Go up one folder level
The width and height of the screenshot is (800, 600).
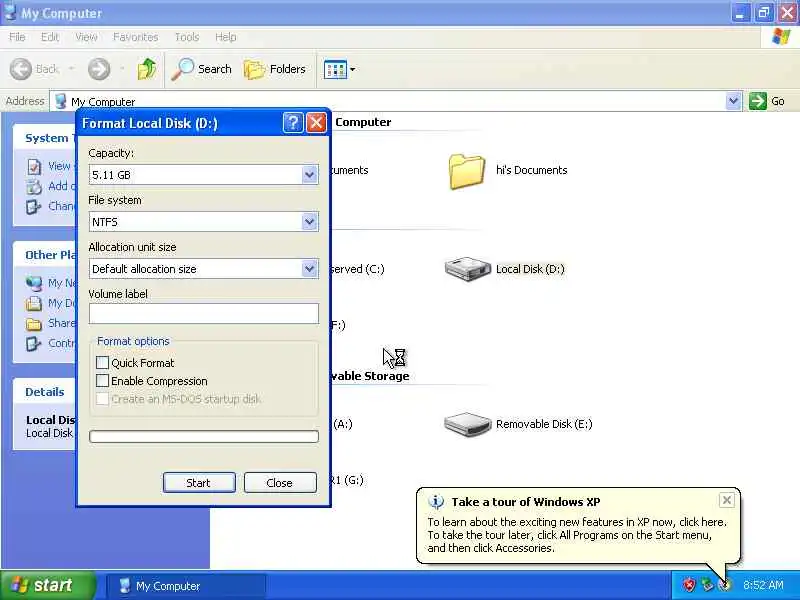[x=147, y=69]
